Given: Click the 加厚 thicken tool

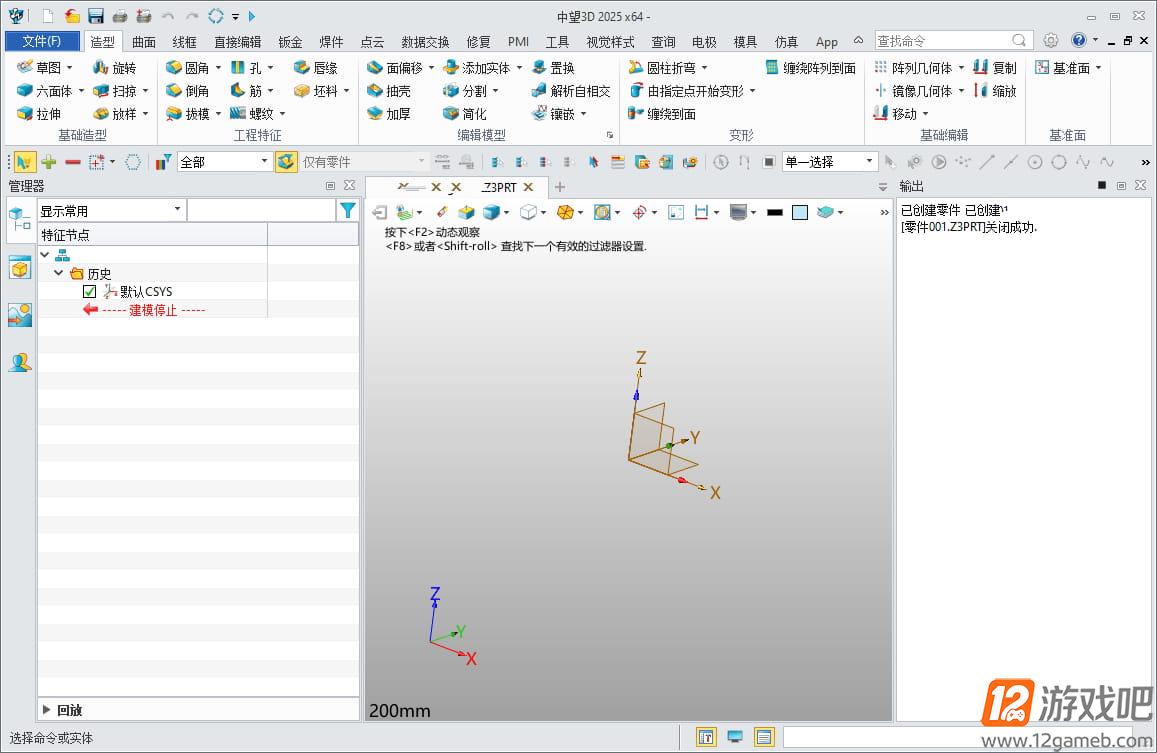Looking at the screenshot, I should point(389,114).
